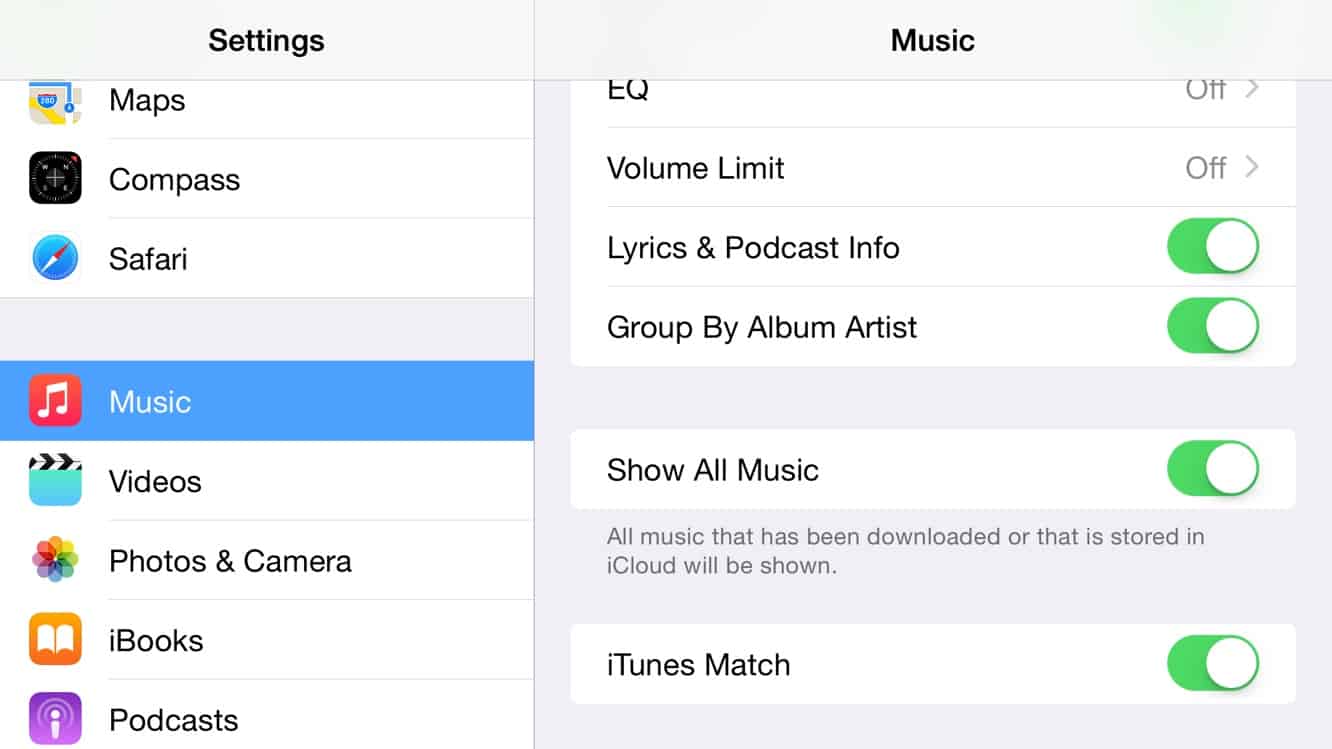Disable the Lyrics & Podcast Info switch

pos(1212,247)
